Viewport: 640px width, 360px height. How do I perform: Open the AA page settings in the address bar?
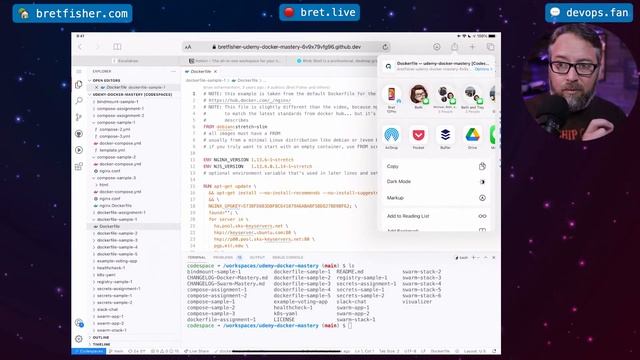pos(188,47)
